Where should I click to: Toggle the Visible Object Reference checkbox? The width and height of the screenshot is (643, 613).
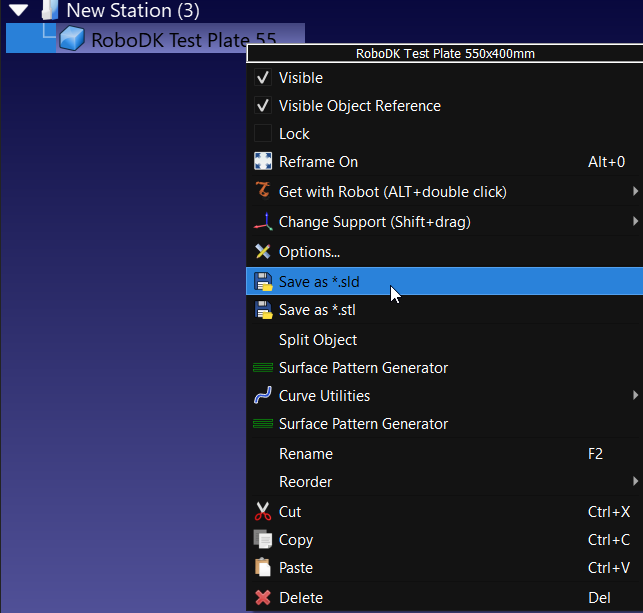[263, 106]
